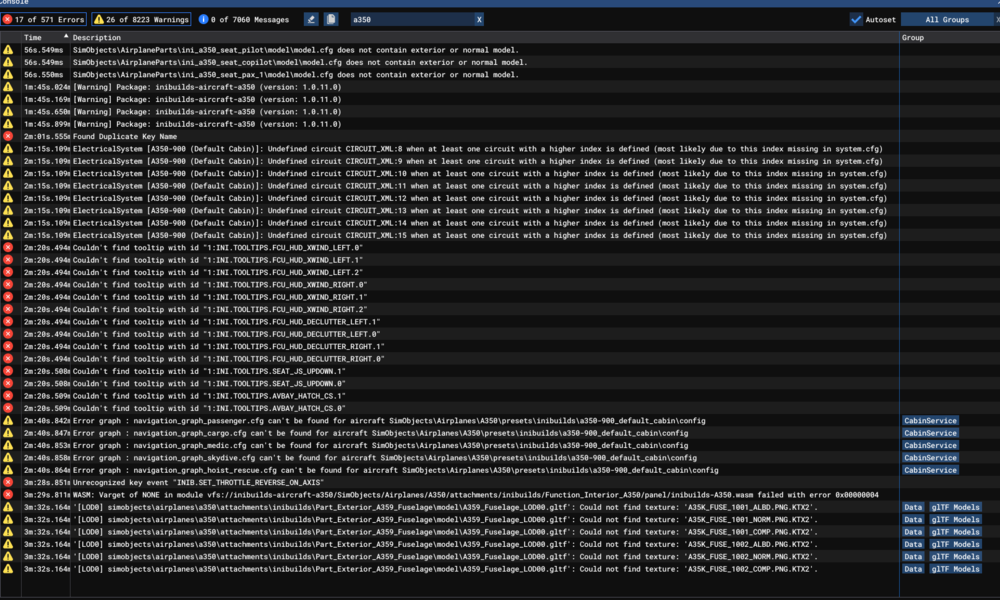Click error icon beside INIB.SET_THROTTLE_REVERSE_ON_AXIS entry
This screenshot has width=1000, height=600.
[x=9, y=482]
